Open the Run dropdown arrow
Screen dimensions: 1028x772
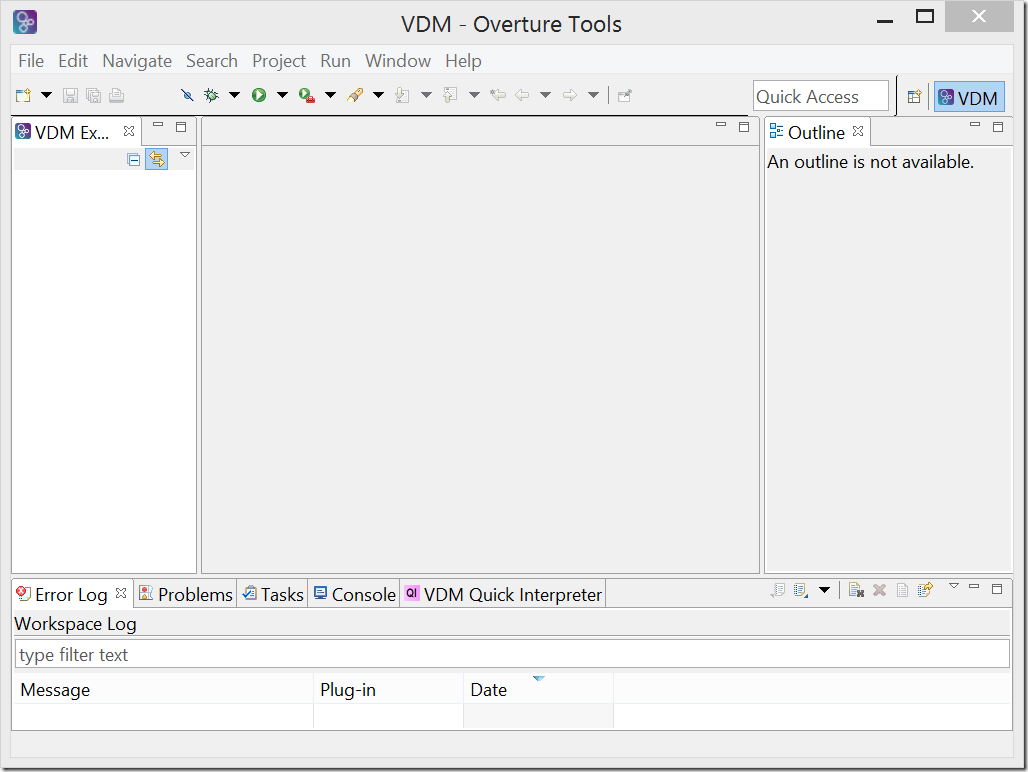(283, 96)
